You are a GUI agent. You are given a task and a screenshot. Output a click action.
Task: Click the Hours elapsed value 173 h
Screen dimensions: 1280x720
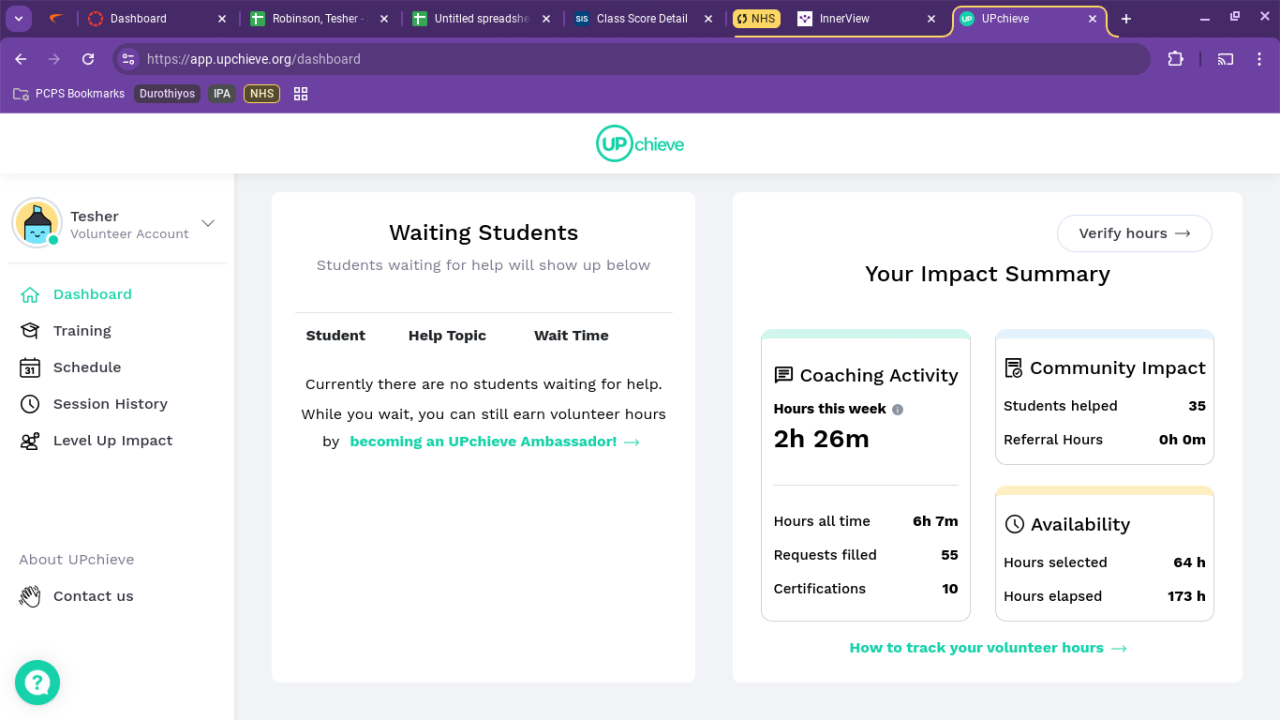[1186, 596]
